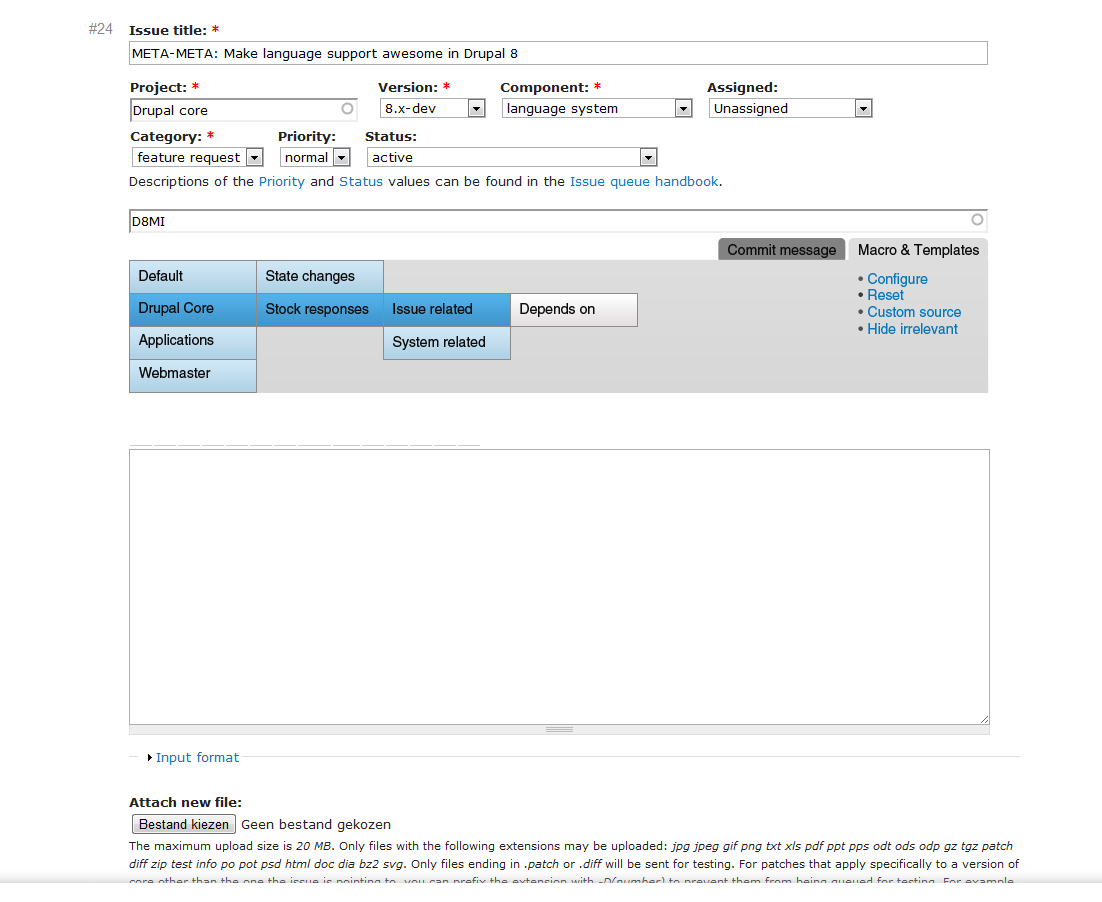The image size is (1102, 902).
Task: Open the Priority dropdown set to normal
Action: click(341, 157)
